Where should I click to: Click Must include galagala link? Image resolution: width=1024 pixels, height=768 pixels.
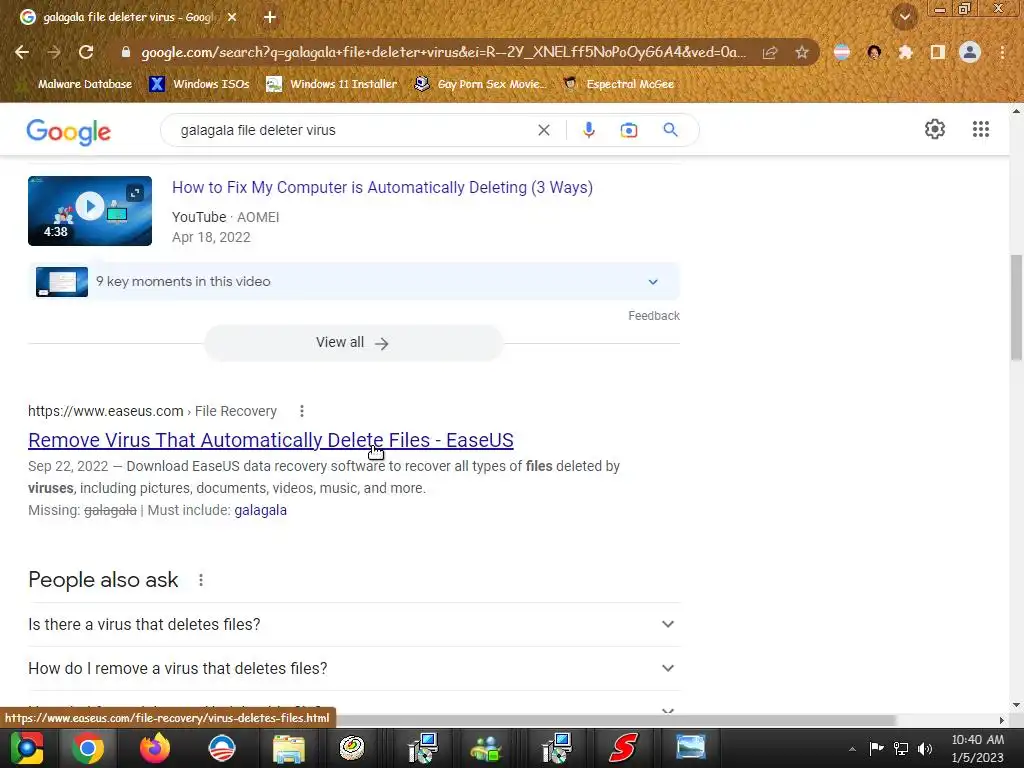[x=261, y=510]
